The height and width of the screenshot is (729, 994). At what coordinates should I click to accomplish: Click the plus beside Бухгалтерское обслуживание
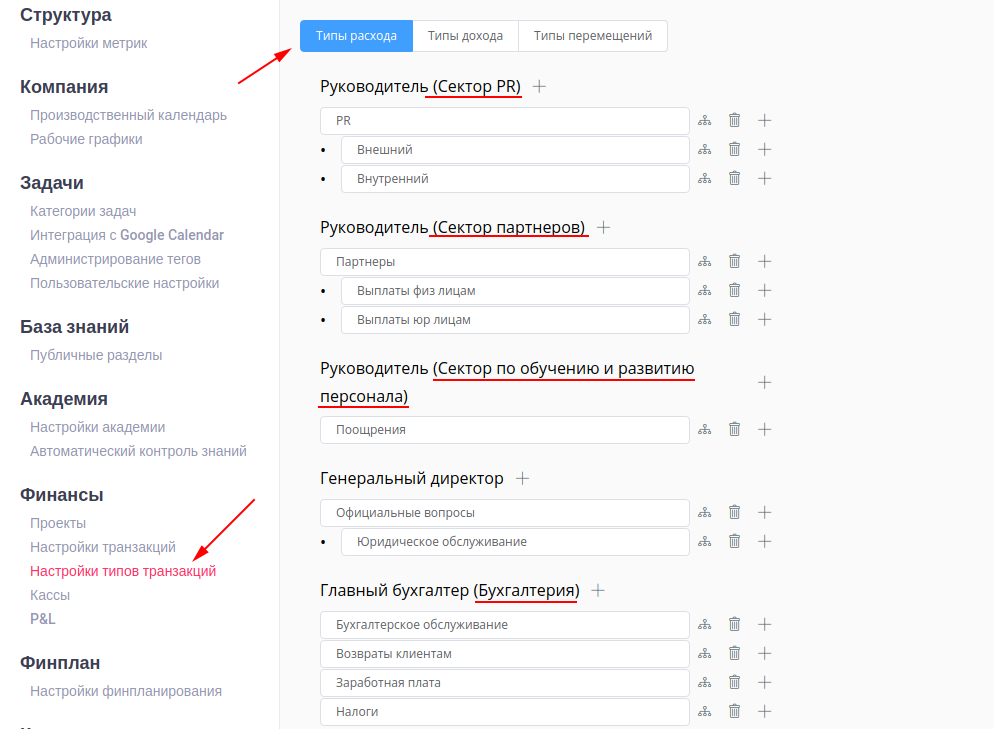tap(764, 624)
